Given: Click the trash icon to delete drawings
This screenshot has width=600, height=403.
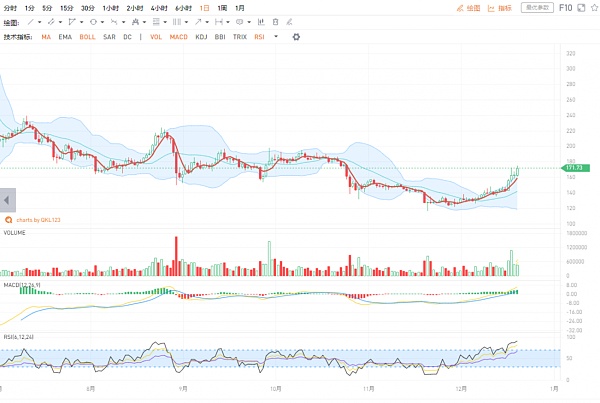Looking at the screenshot, I should coord(275,21).
